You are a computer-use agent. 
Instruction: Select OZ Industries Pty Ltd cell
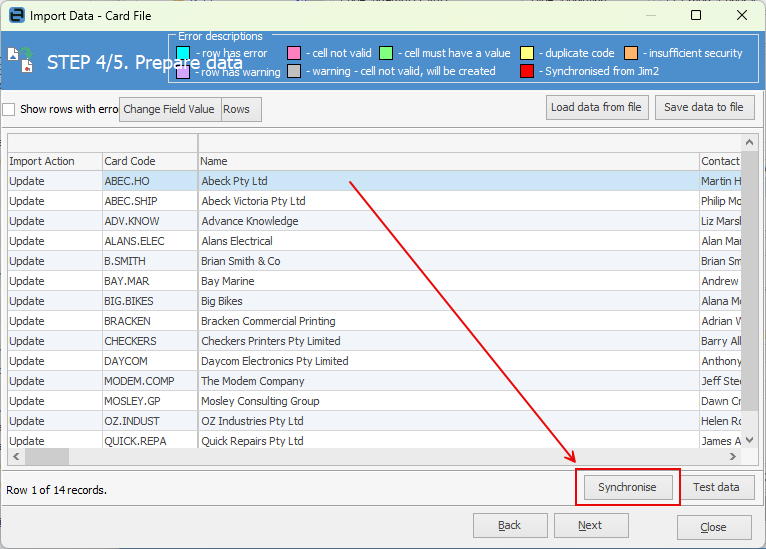pos(448,422)
